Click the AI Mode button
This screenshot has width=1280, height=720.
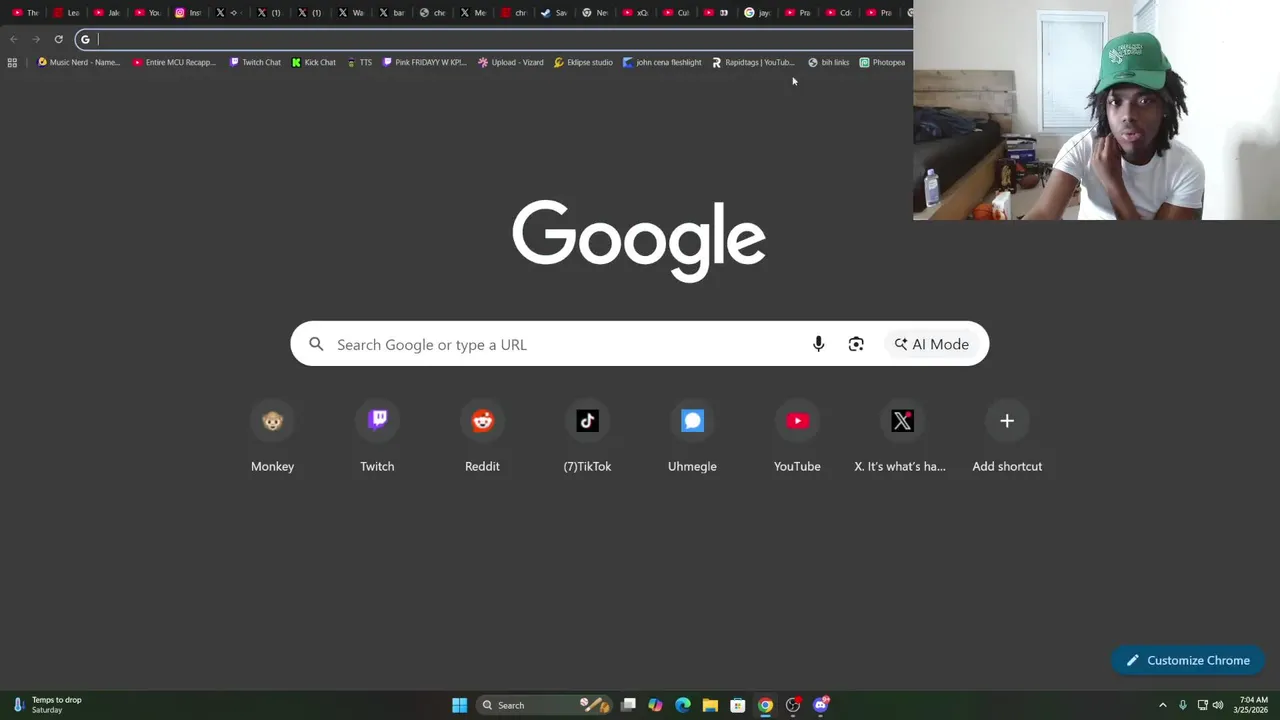coord(932,344)
